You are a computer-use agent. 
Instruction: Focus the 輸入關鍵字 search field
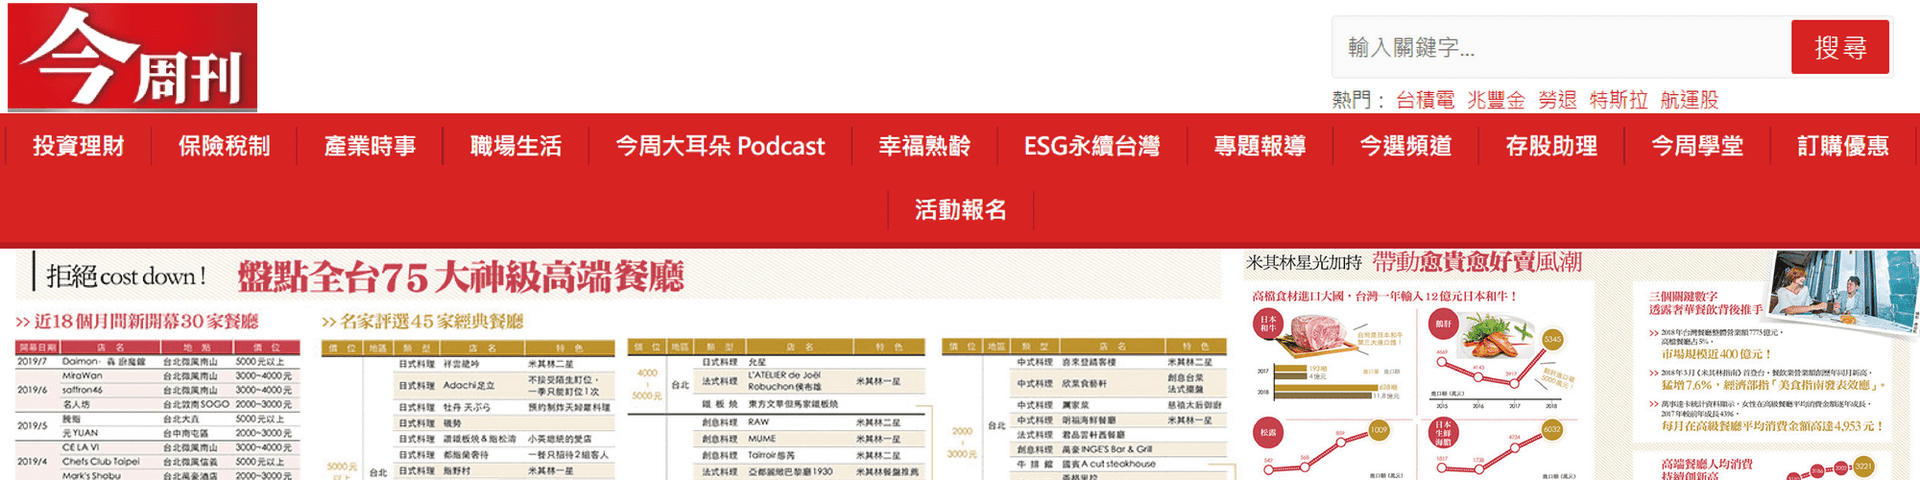[x=1561, y=47]
